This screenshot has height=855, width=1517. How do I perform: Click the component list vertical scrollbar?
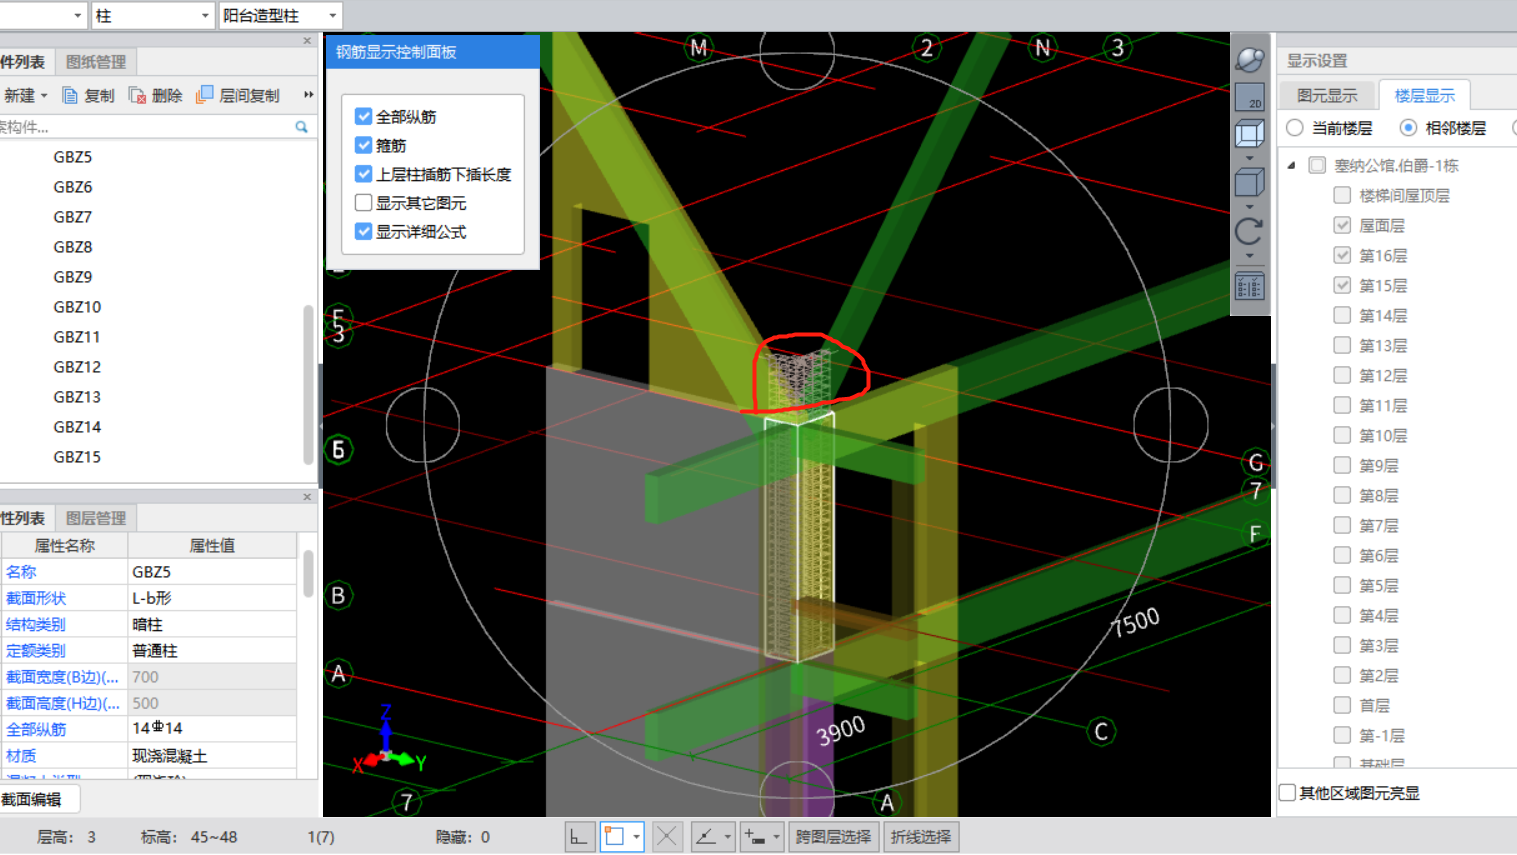(308, 385)
